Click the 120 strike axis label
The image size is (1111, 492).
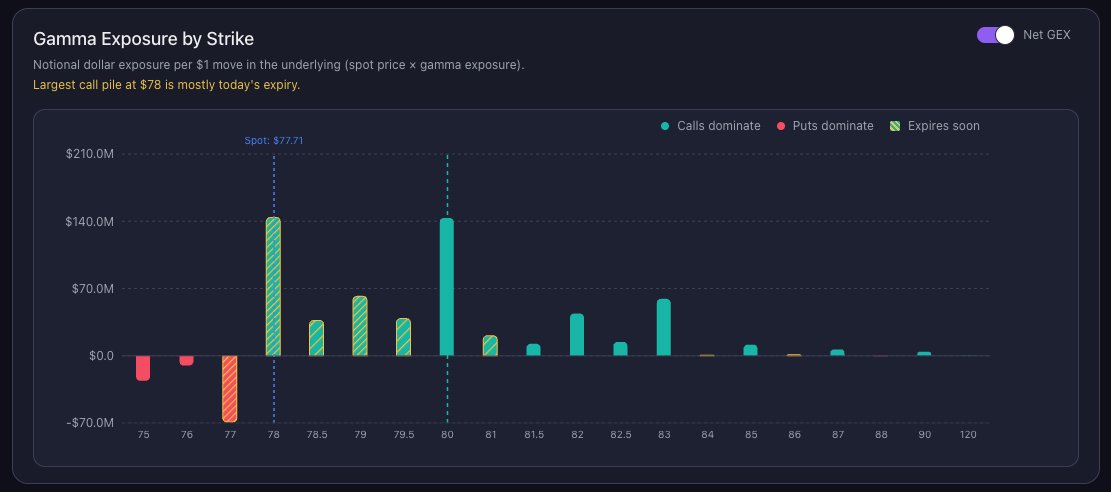pos(967,435)
